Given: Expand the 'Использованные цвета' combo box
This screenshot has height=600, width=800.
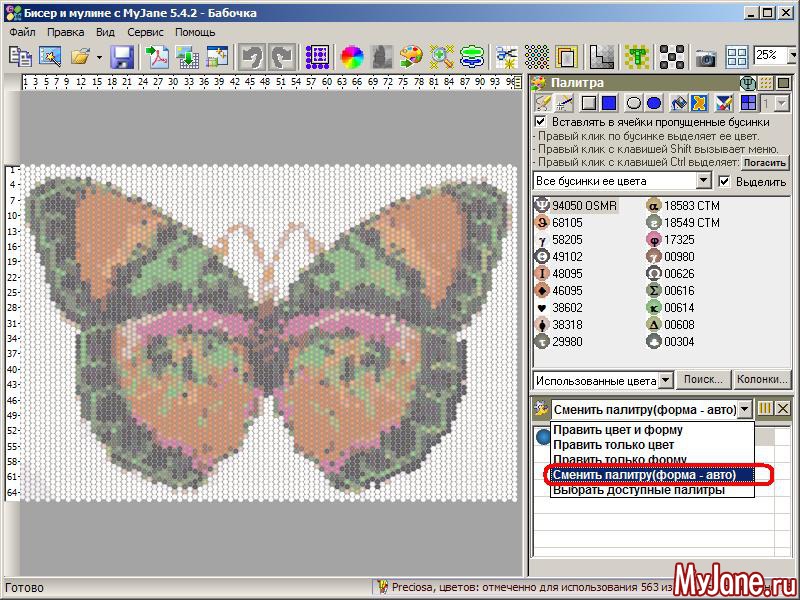Looking at the screenshot, I should click(664, 381).
